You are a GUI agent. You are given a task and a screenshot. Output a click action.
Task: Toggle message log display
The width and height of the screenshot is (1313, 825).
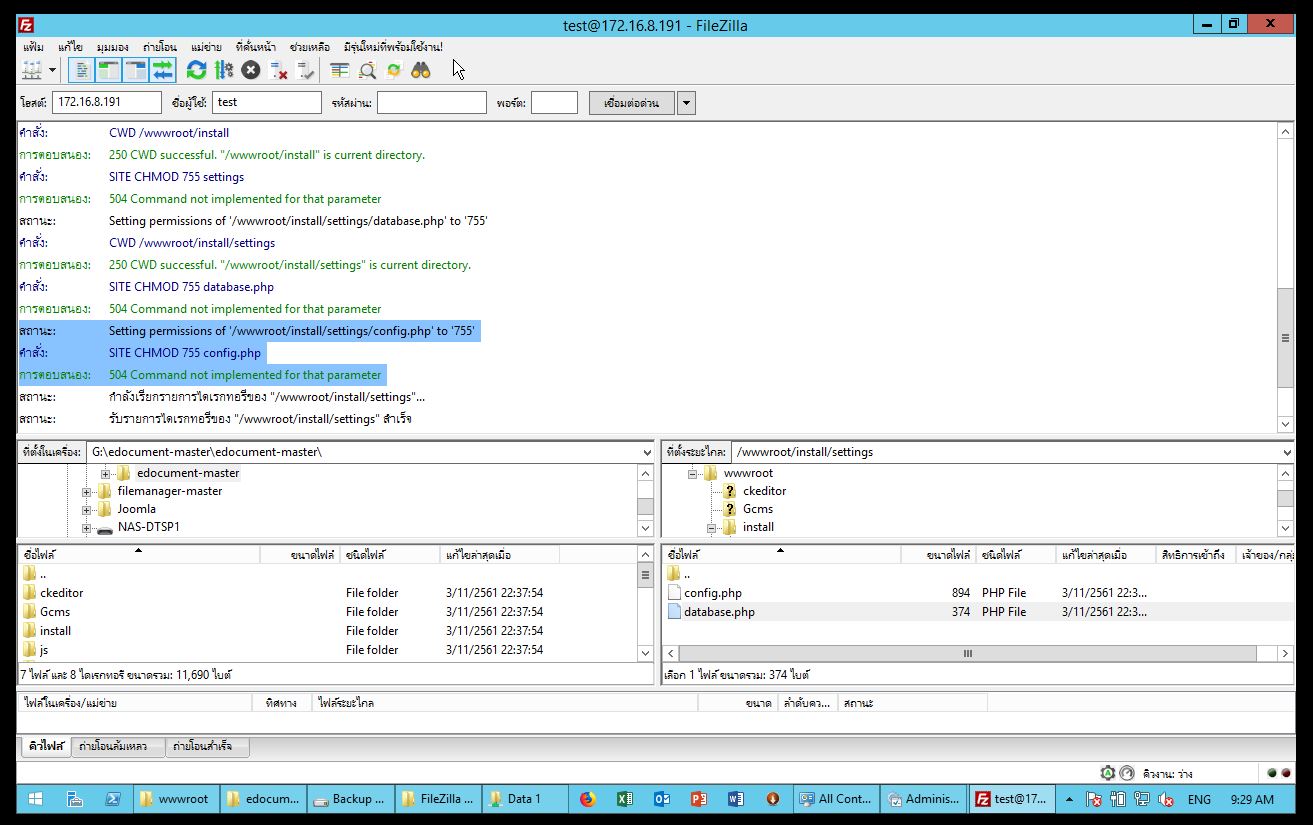click(82, 70)
